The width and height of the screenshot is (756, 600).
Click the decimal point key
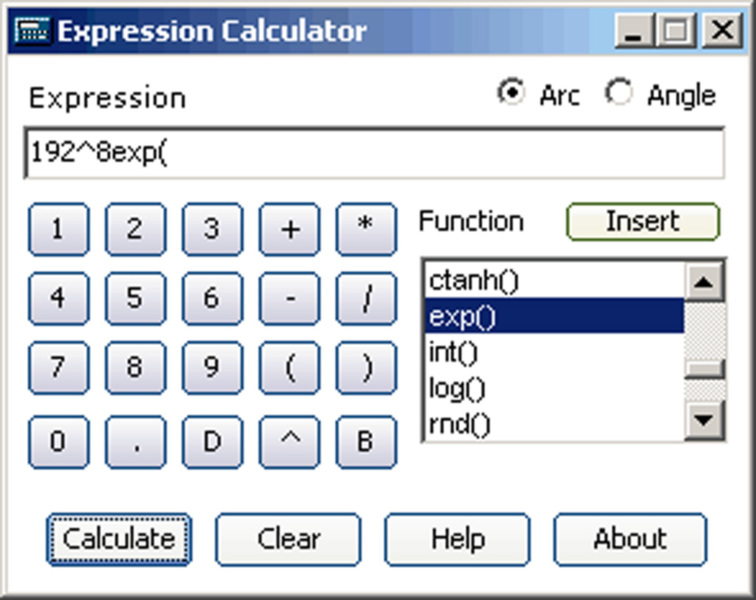[x=136, y=441]
